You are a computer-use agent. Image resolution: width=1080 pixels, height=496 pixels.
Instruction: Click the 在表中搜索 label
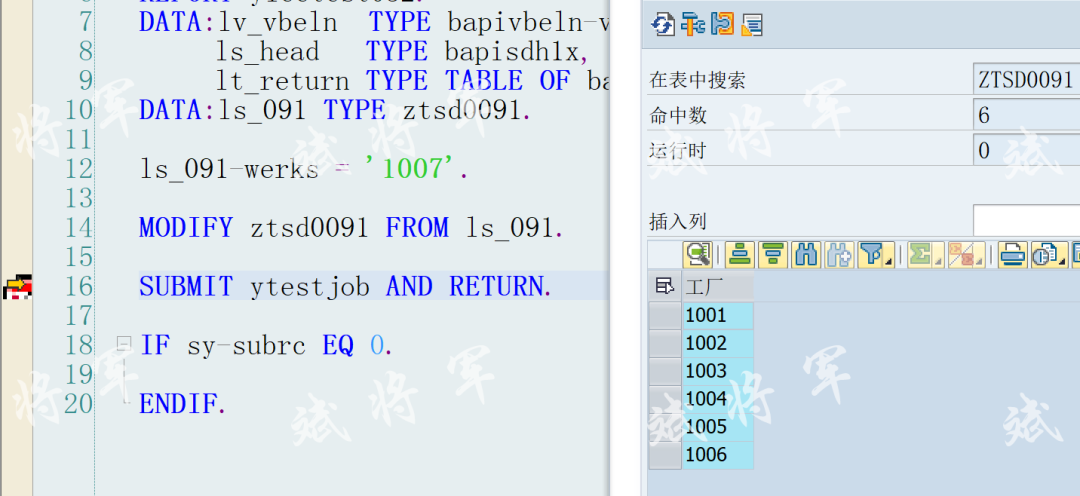697,81
